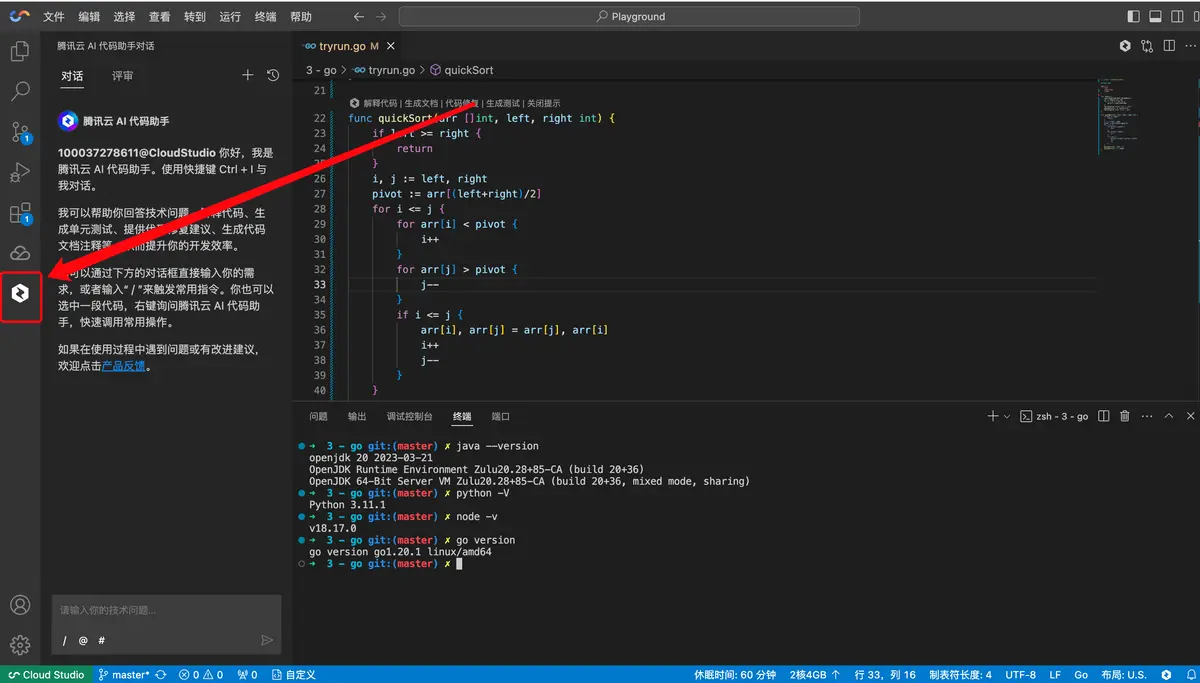Click the technical question input box
The width and height of the screenshot is (1200, 683).
[x=166, y=610]
